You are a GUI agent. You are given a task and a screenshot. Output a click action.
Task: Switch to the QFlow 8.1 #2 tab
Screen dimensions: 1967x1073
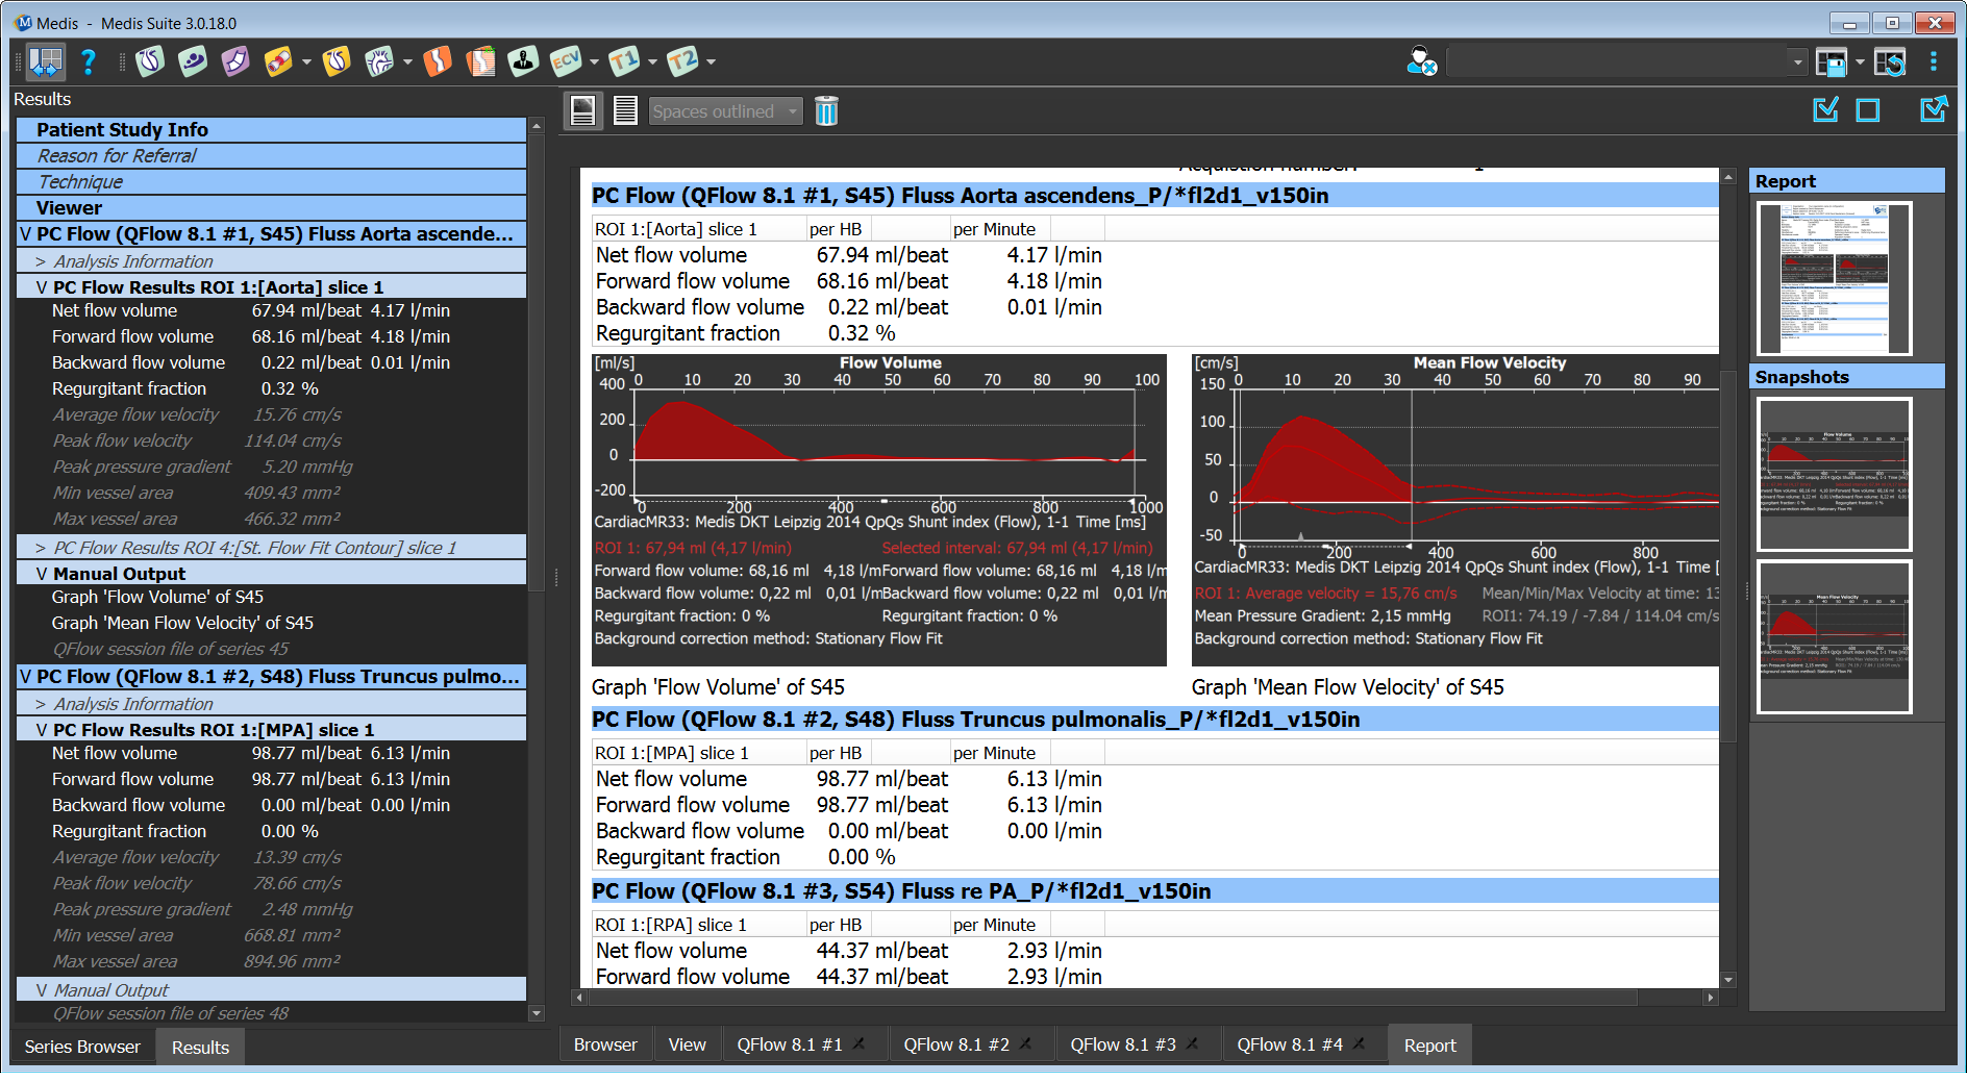pos(956,1045)
